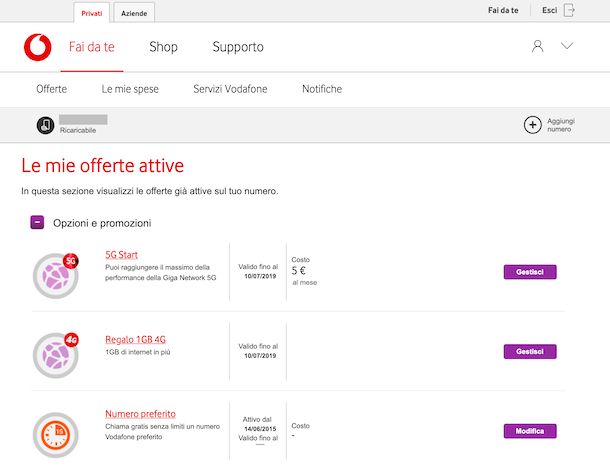Click the 5 € cost value
This screenshot has height=468, width=610.
pos(298,270)
